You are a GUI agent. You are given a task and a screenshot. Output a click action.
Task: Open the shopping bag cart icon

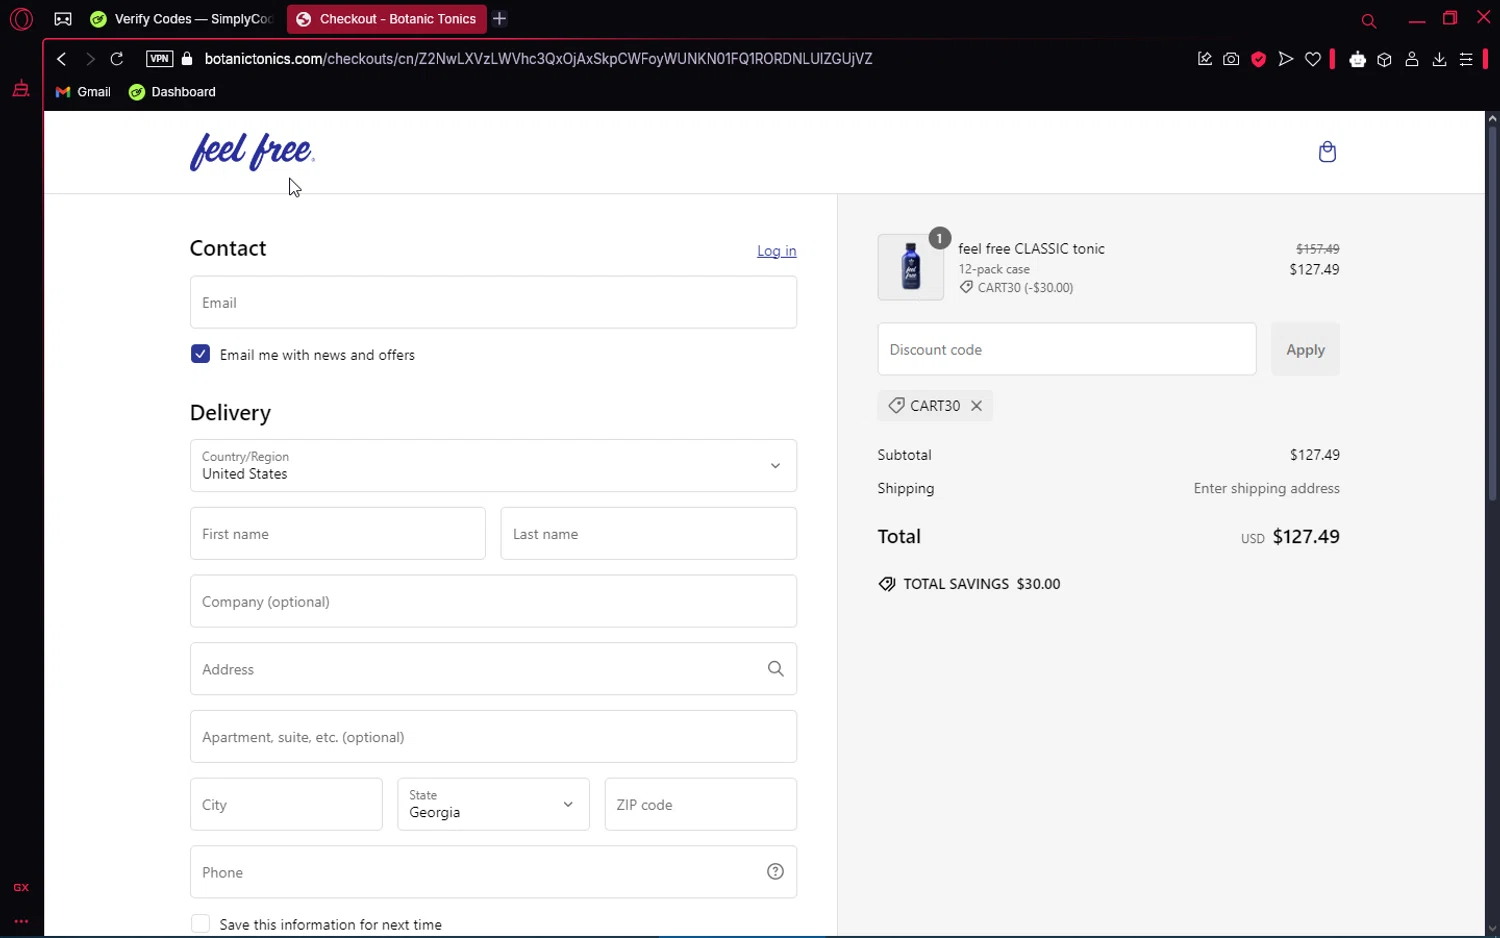pyautogui.click(x=1327, y=152)
